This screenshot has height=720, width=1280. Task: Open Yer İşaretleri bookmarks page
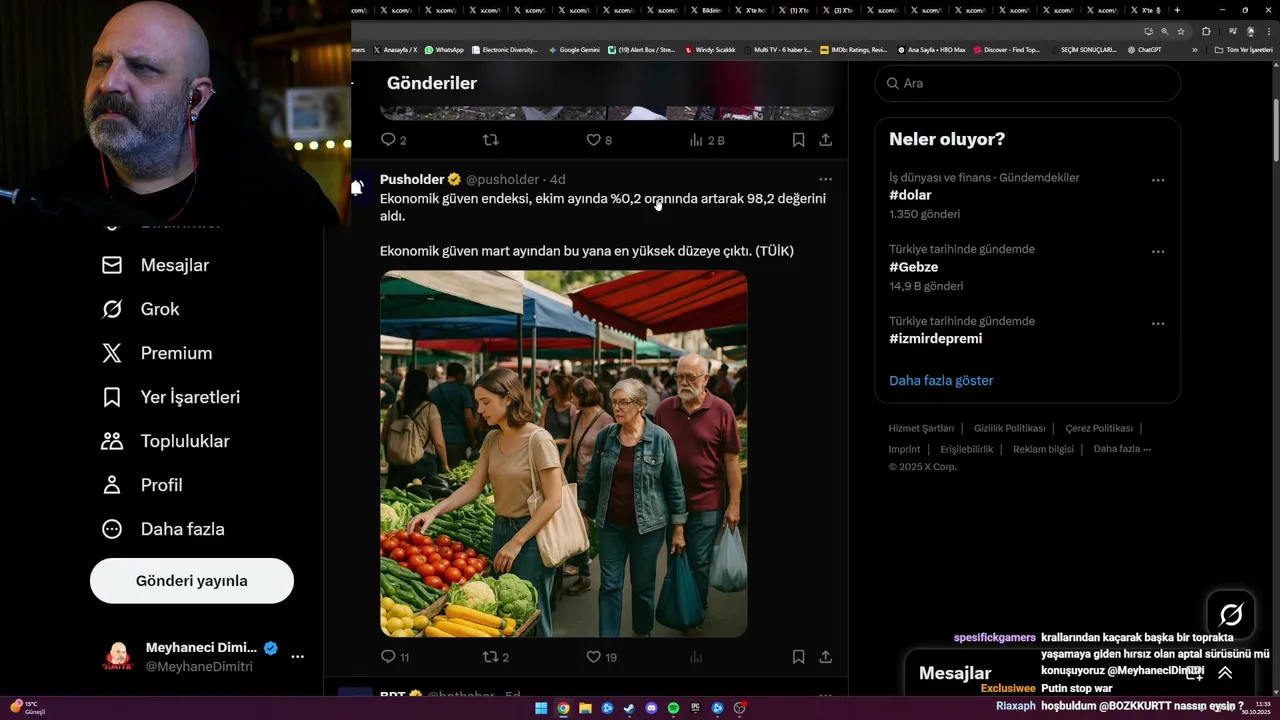[x=171, y=397]
